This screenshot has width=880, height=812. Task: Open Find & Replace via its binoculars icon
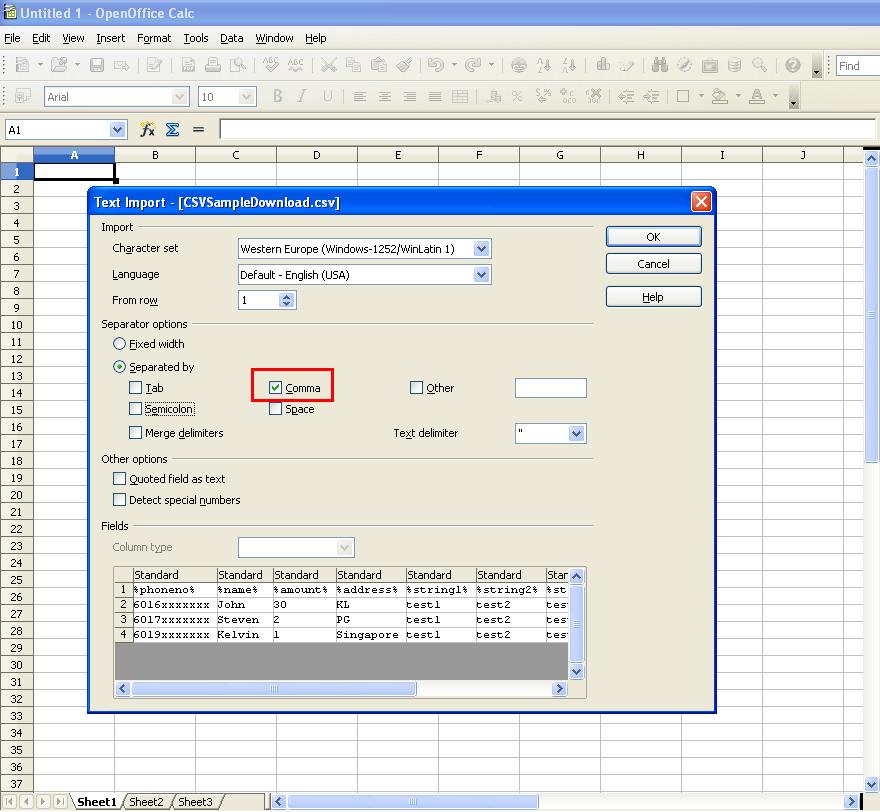[659, 63]
